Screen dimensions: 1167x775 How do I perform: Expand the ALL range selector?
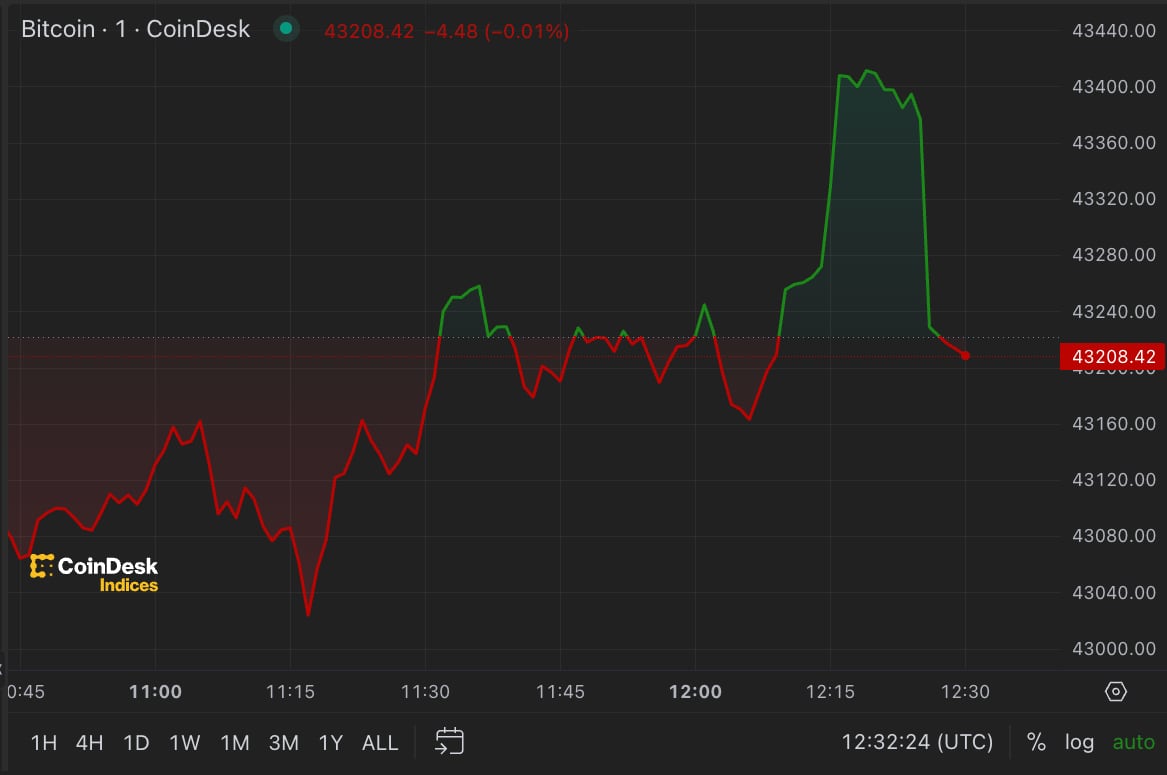click(x=380, y=742)
